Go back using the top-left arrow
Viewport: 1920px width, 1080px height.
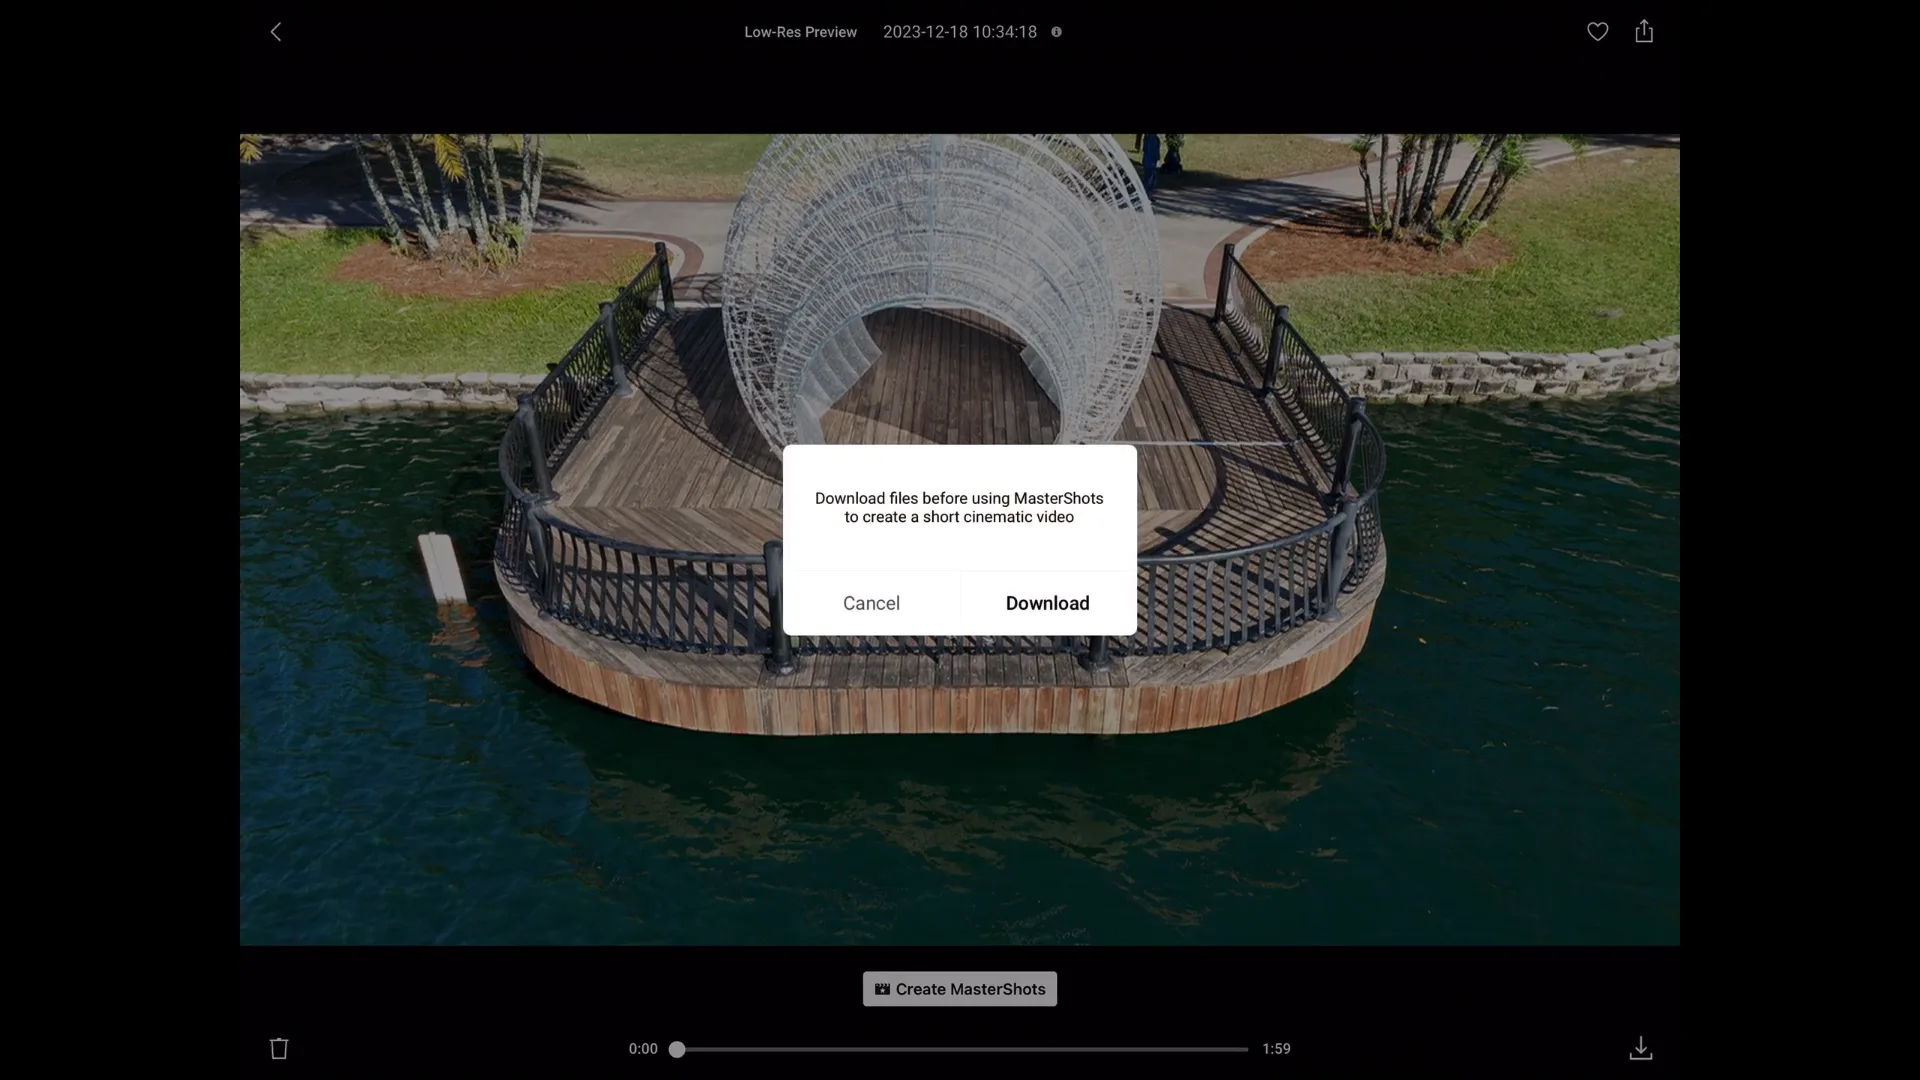[276, 32]
